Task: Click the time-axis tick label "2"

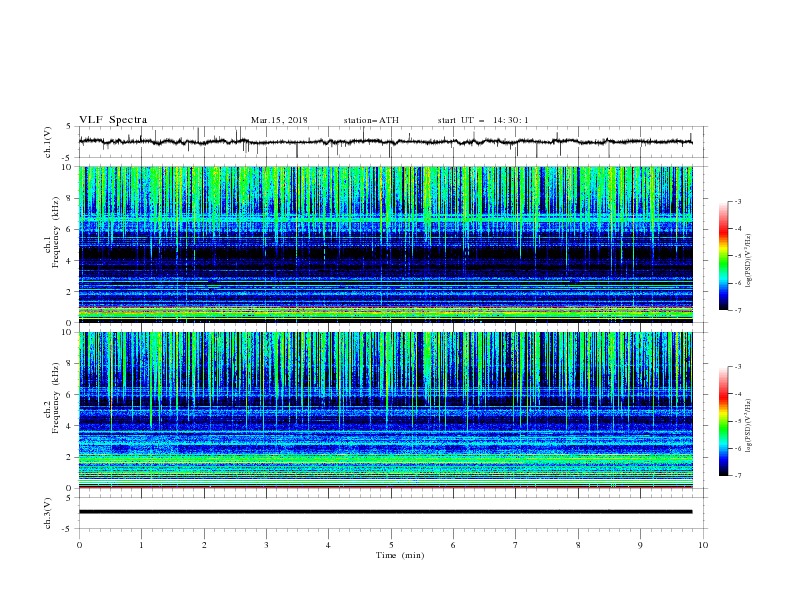Action: (x=204, y=545)
